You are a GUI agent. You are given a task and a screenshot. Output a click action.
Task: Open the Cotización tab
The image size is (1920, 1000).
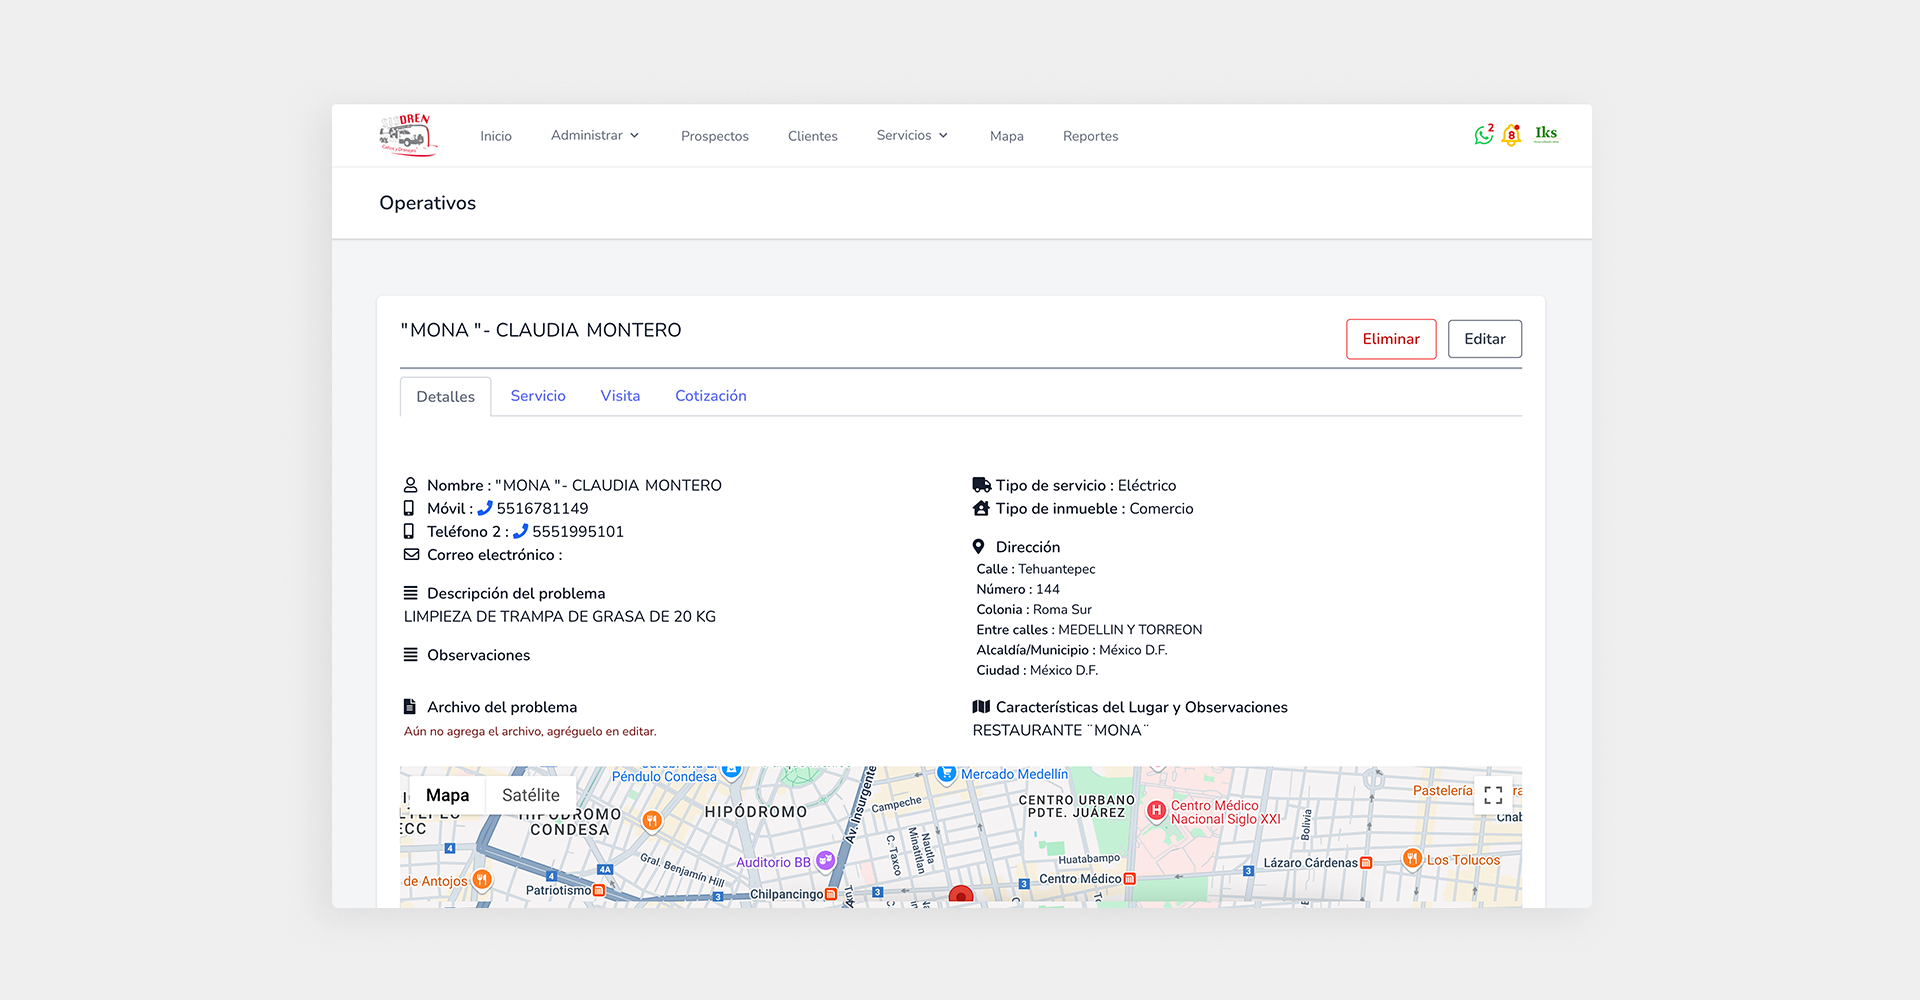click(710, 396)
